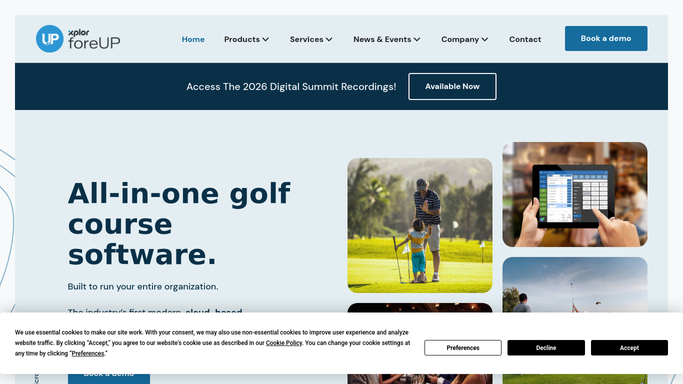Select the tablet point-of-sale photo

pyautogui.click(x=575, y=194)
